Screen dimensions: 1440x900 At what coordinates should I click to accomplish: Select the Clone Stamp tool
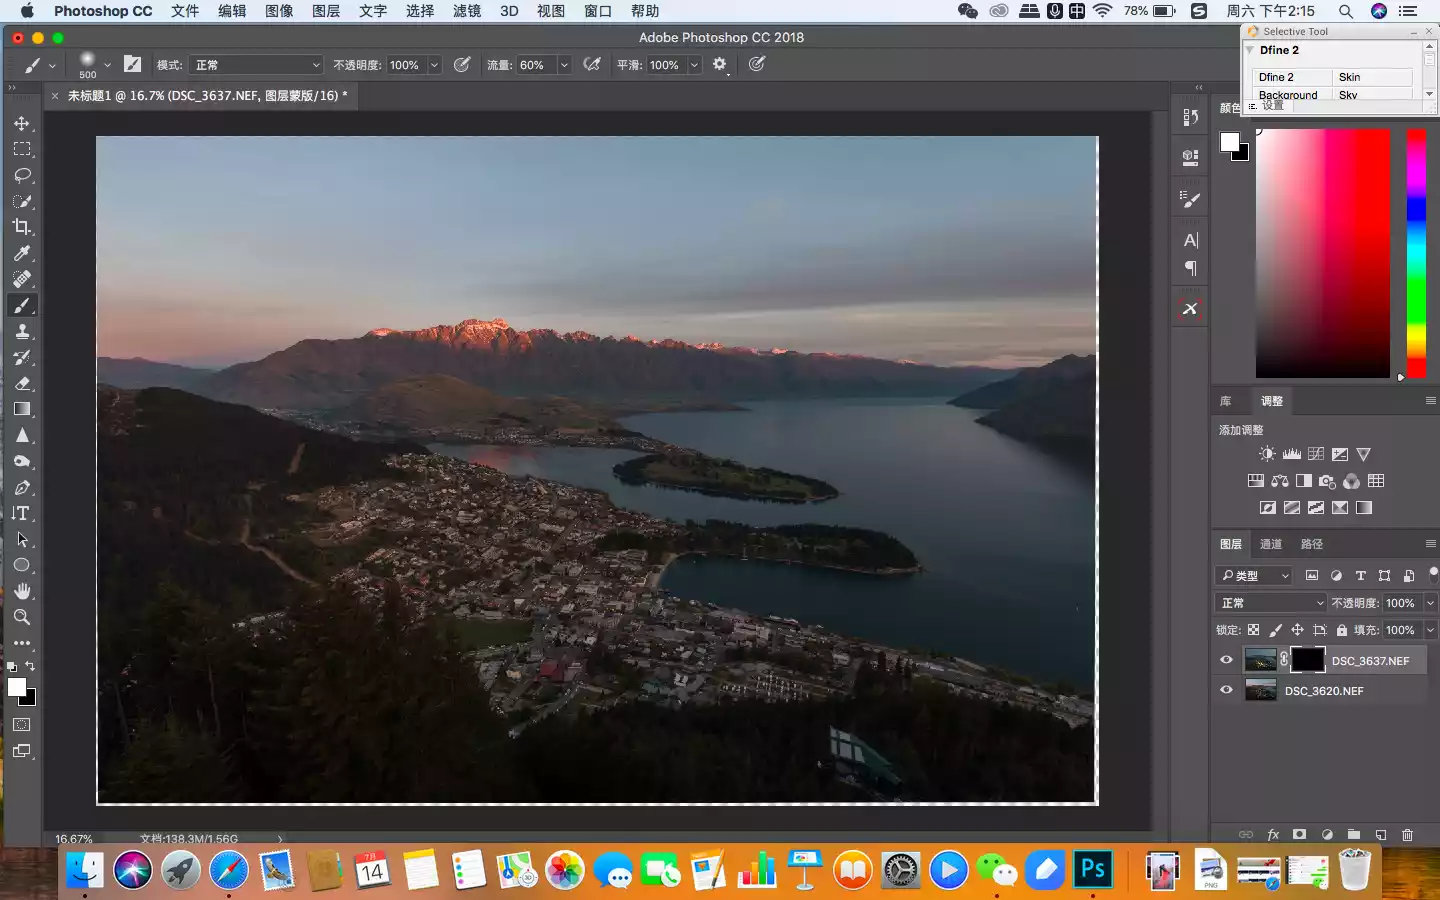(22, 331)
